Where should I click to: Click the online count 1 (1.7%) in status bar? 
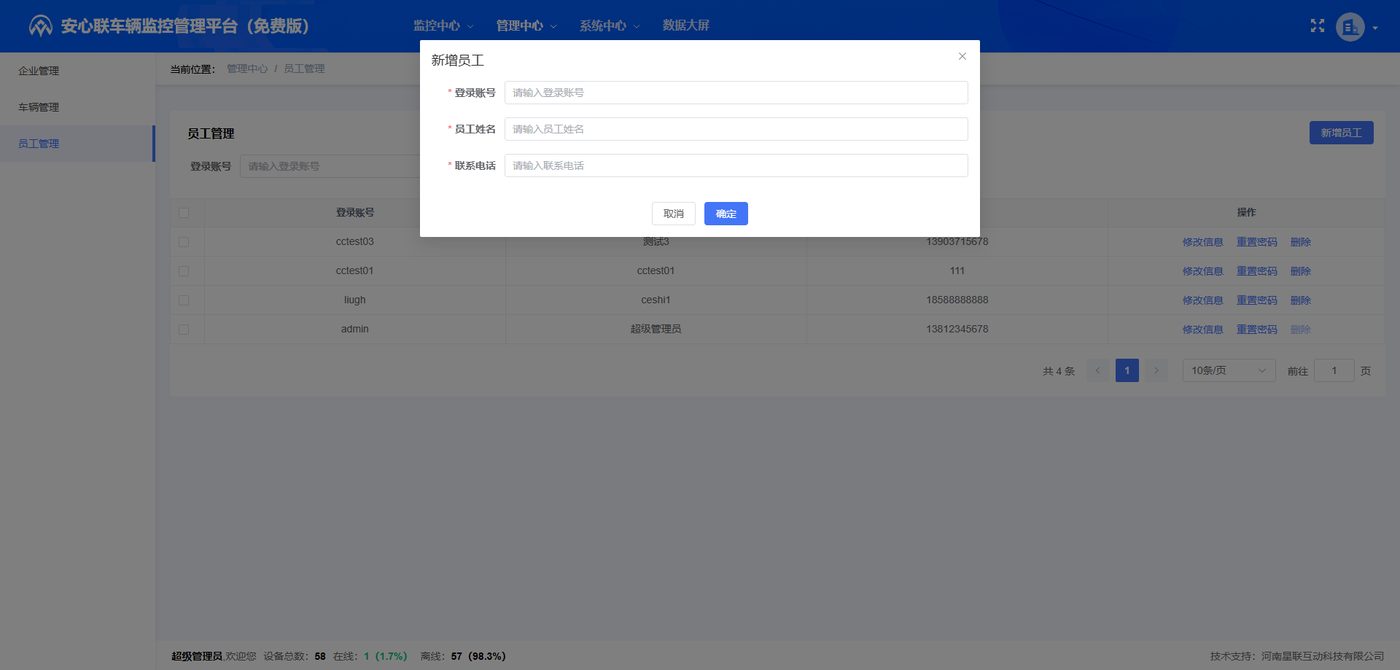pyautogui.click(x=385, y=656)
